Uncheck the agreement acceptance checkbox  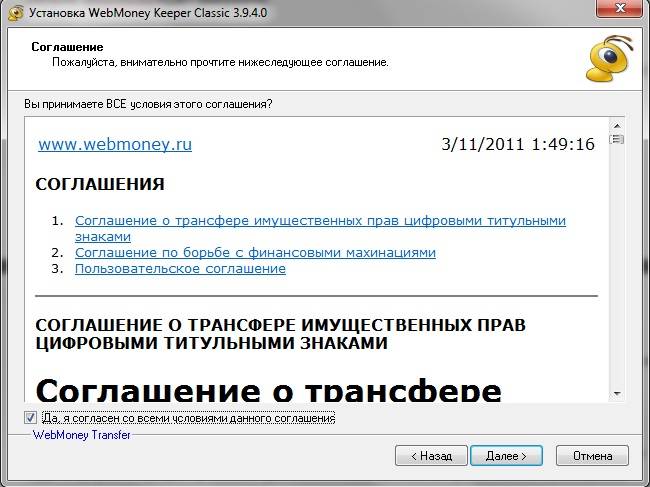(x=30, y=417)
